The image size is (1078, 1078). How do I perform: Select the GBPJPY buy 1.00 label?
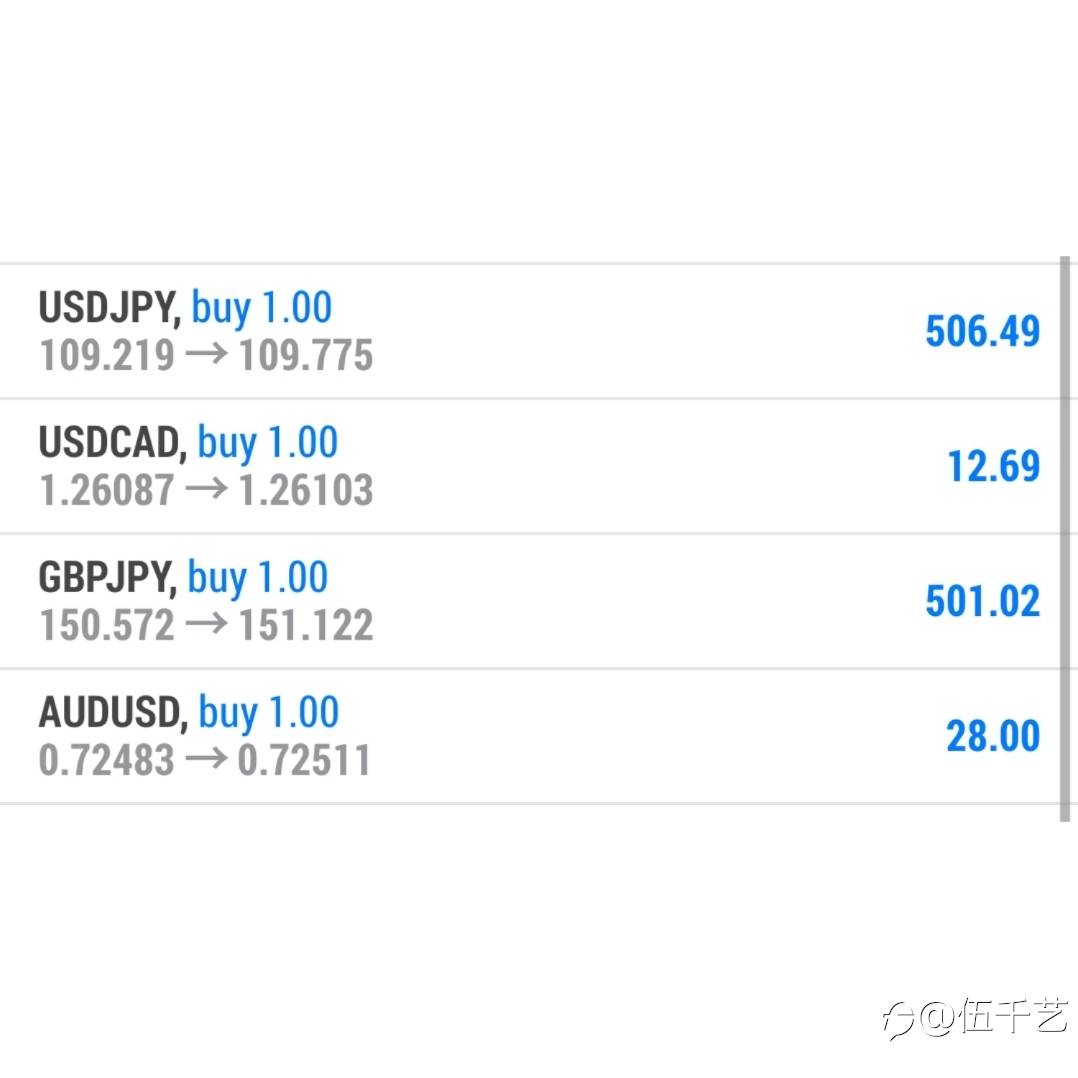258,578
